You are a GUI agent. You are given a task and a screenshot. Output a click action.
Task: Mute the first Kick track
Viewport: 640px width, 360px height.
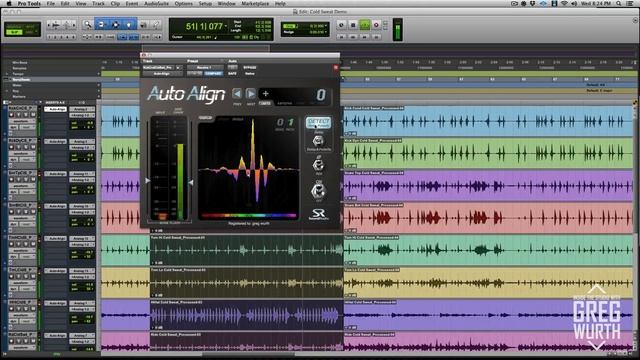coord(33,116)
